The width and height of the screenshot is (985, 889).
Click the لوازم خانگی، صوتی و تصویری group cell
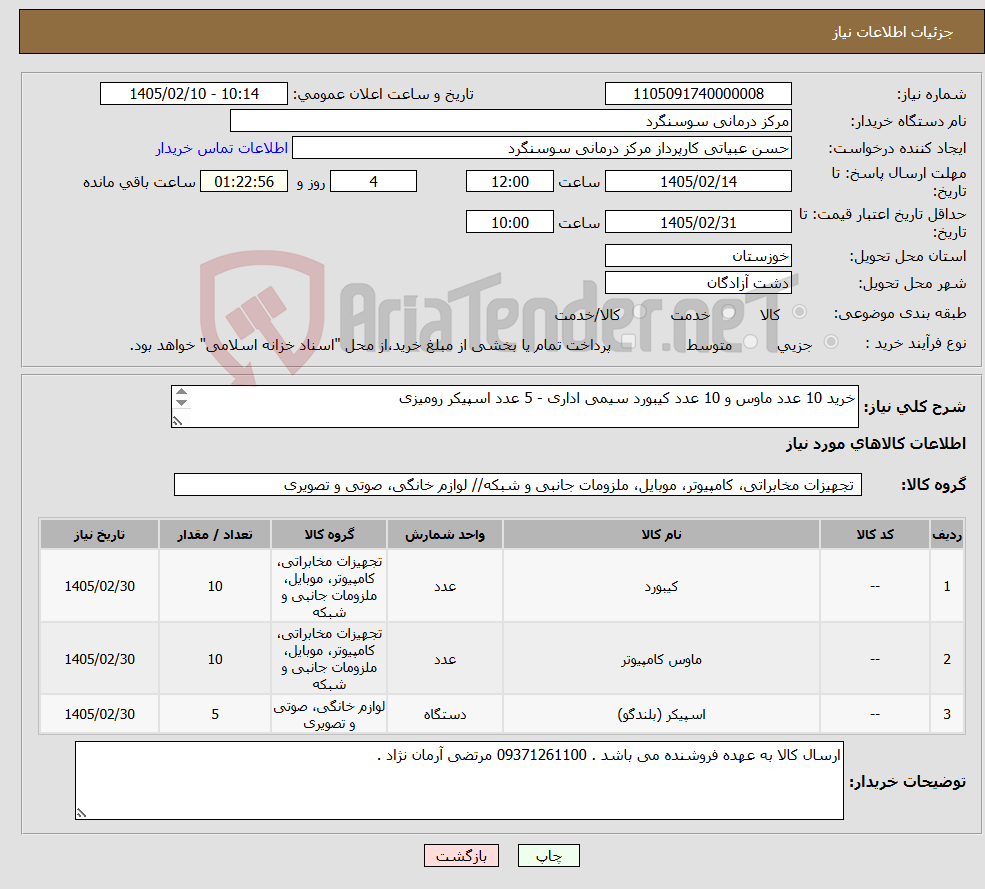click(329, 714)
